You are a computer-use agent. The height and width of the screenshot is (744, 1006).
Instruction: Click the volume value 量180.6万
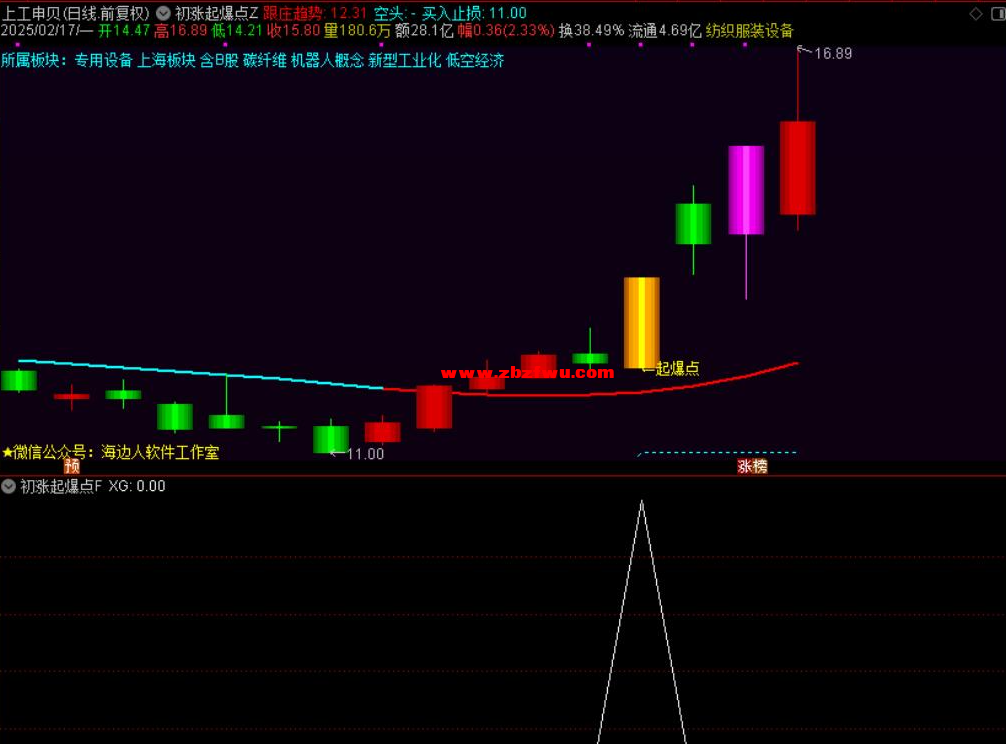pyautogui.click(x=357, y=30)
